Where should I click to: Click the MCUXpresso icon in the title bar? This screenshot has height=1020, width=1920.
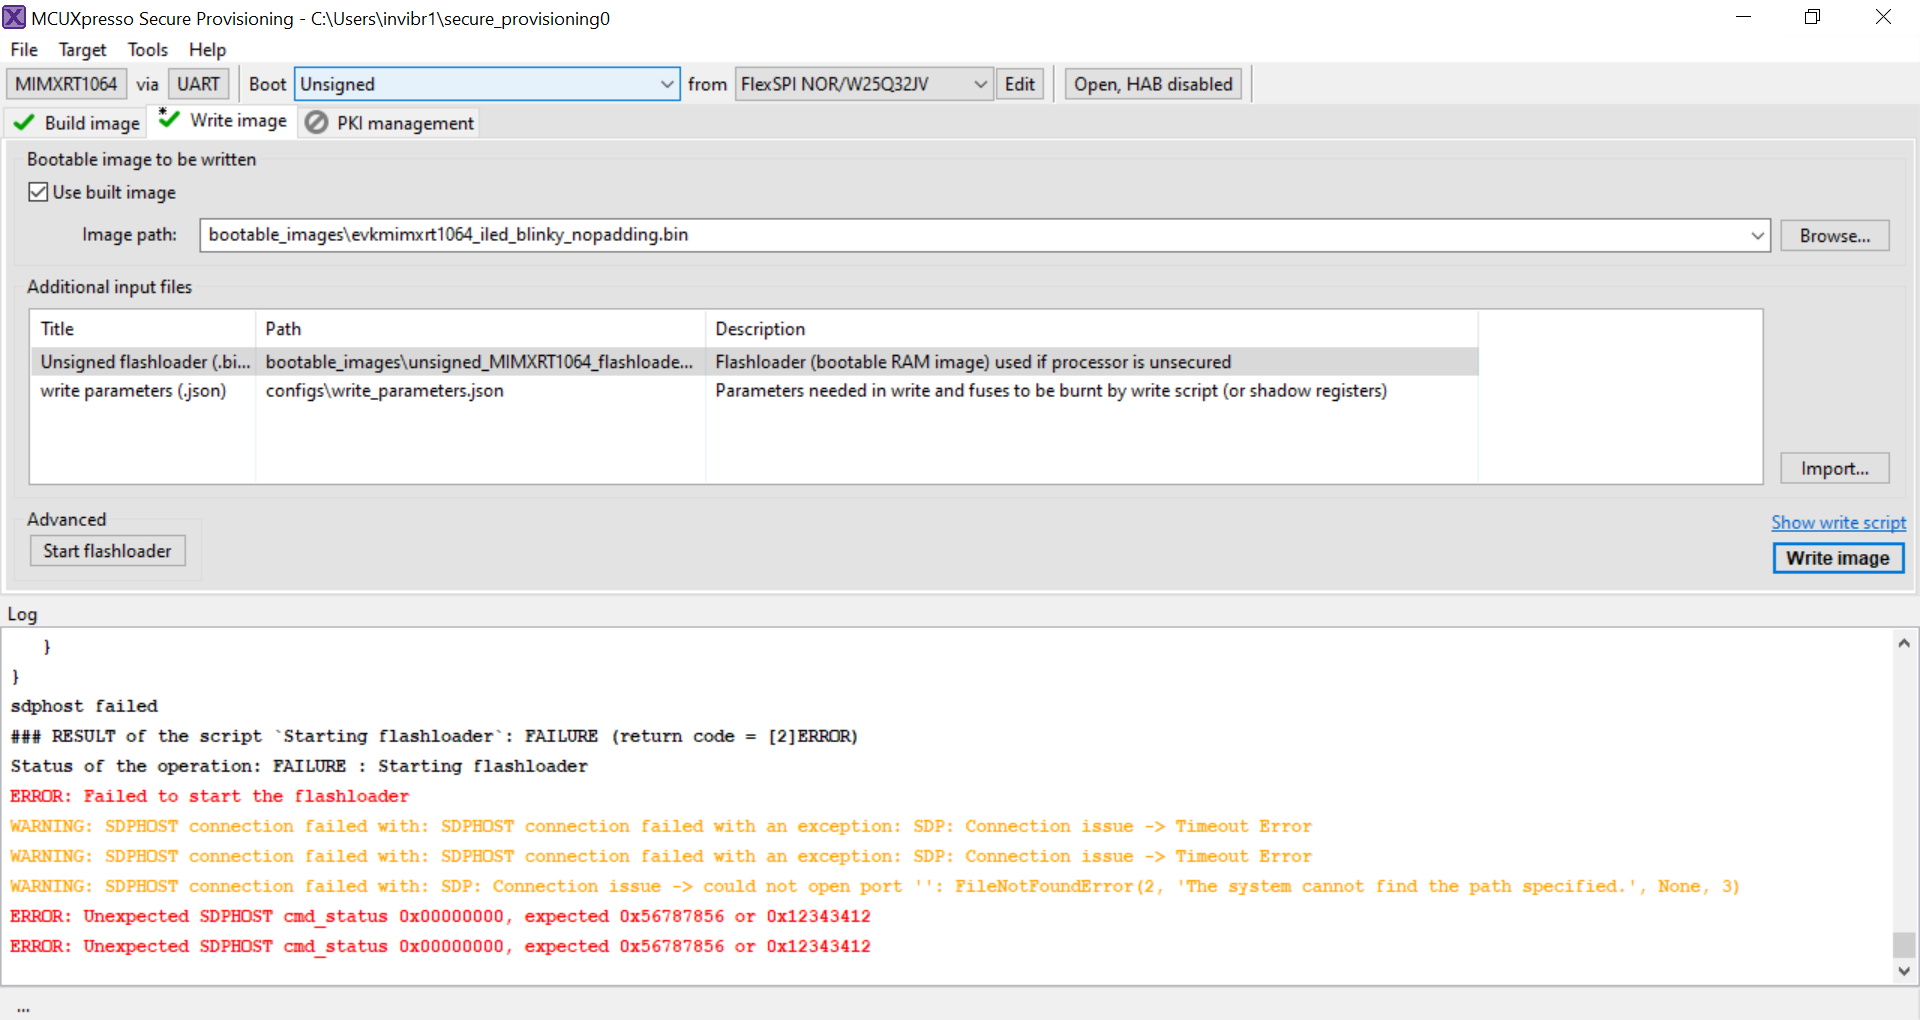click(x=15, y=17)
